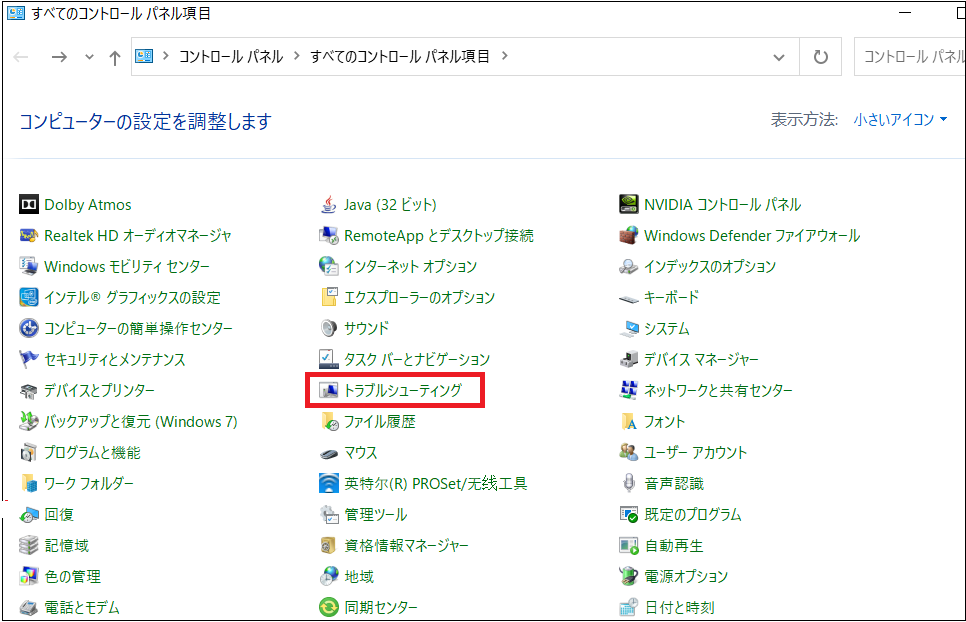Click the バックアップと復元 (Windows 7) icon
Screen dimensions: 966x622
point(28,421)
